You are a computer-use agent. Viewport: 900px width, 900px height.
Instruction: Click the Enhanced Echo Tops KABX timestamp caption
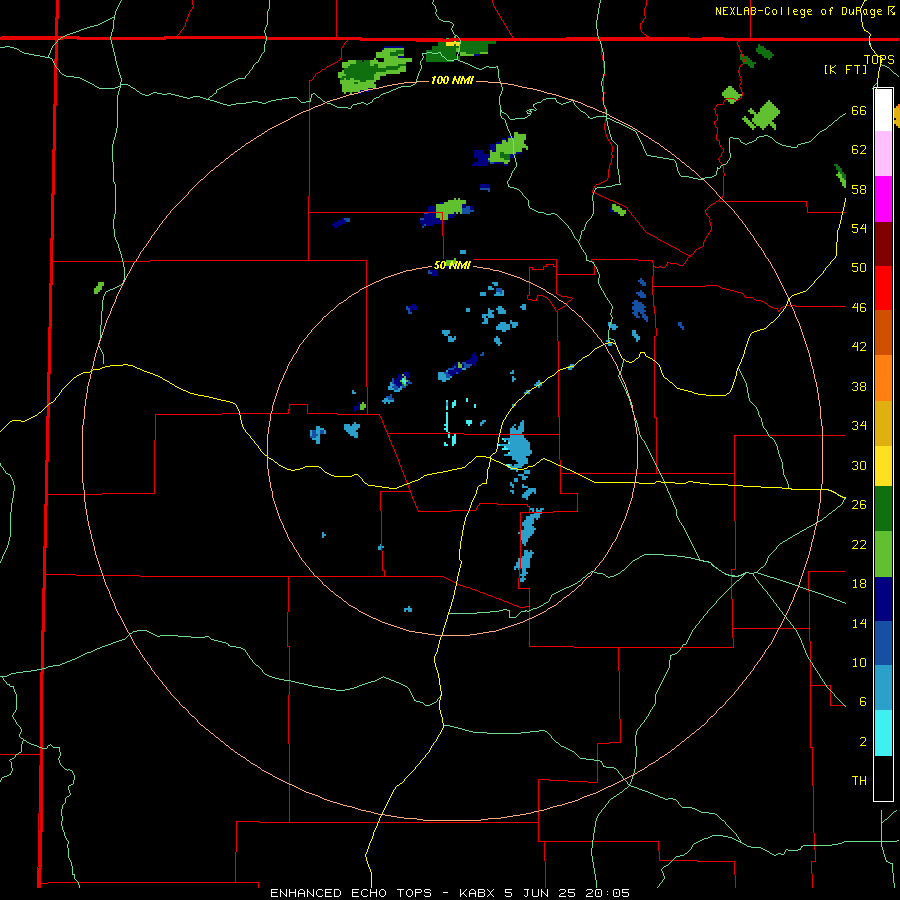(450, 893)
